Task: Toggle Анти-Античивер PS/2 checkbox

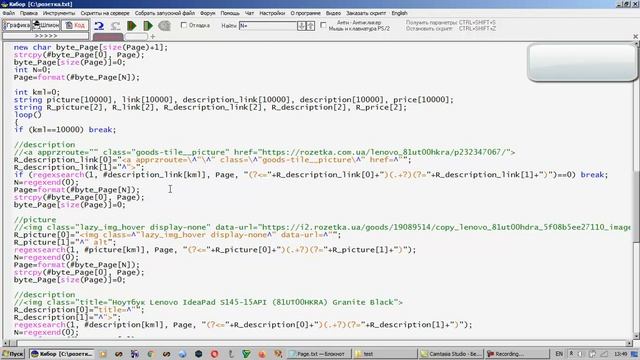Action: pyautogui.click(x=323, y=25)
